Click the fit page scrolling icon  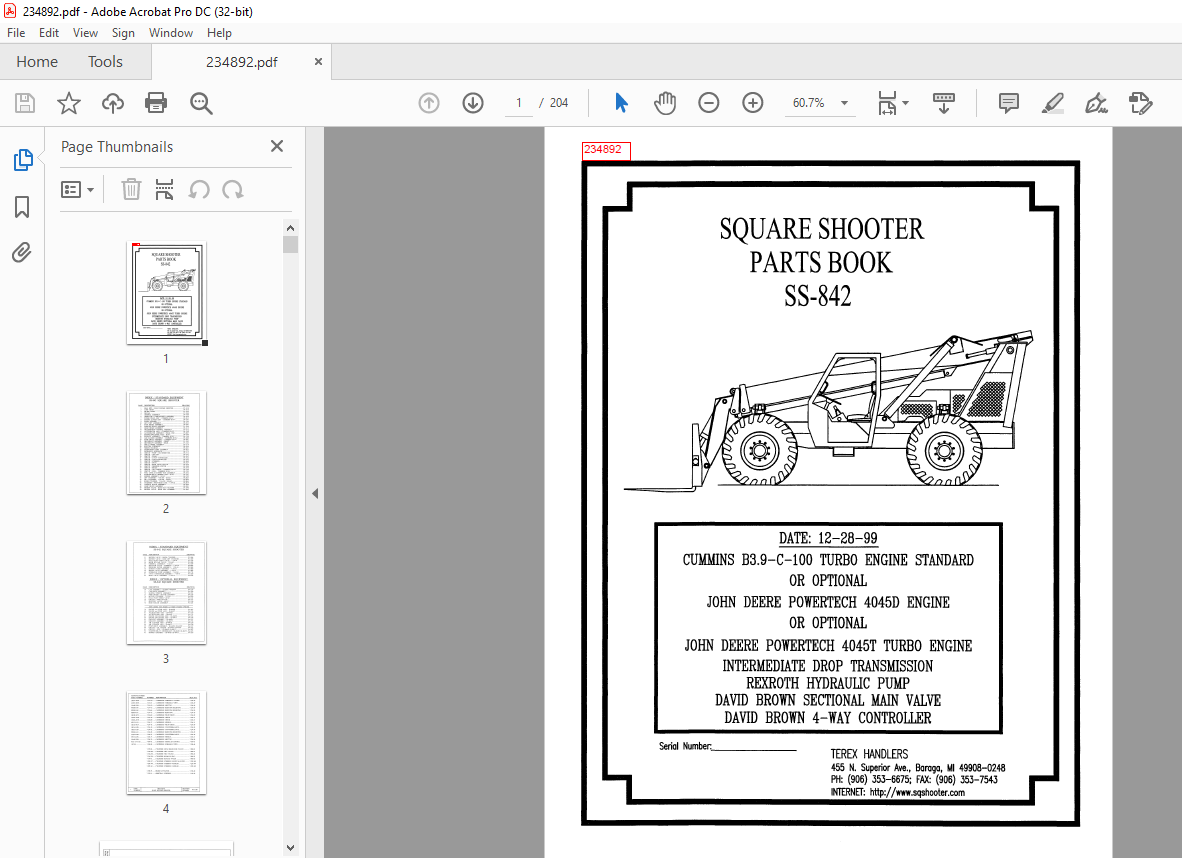(x=887, y=103)
